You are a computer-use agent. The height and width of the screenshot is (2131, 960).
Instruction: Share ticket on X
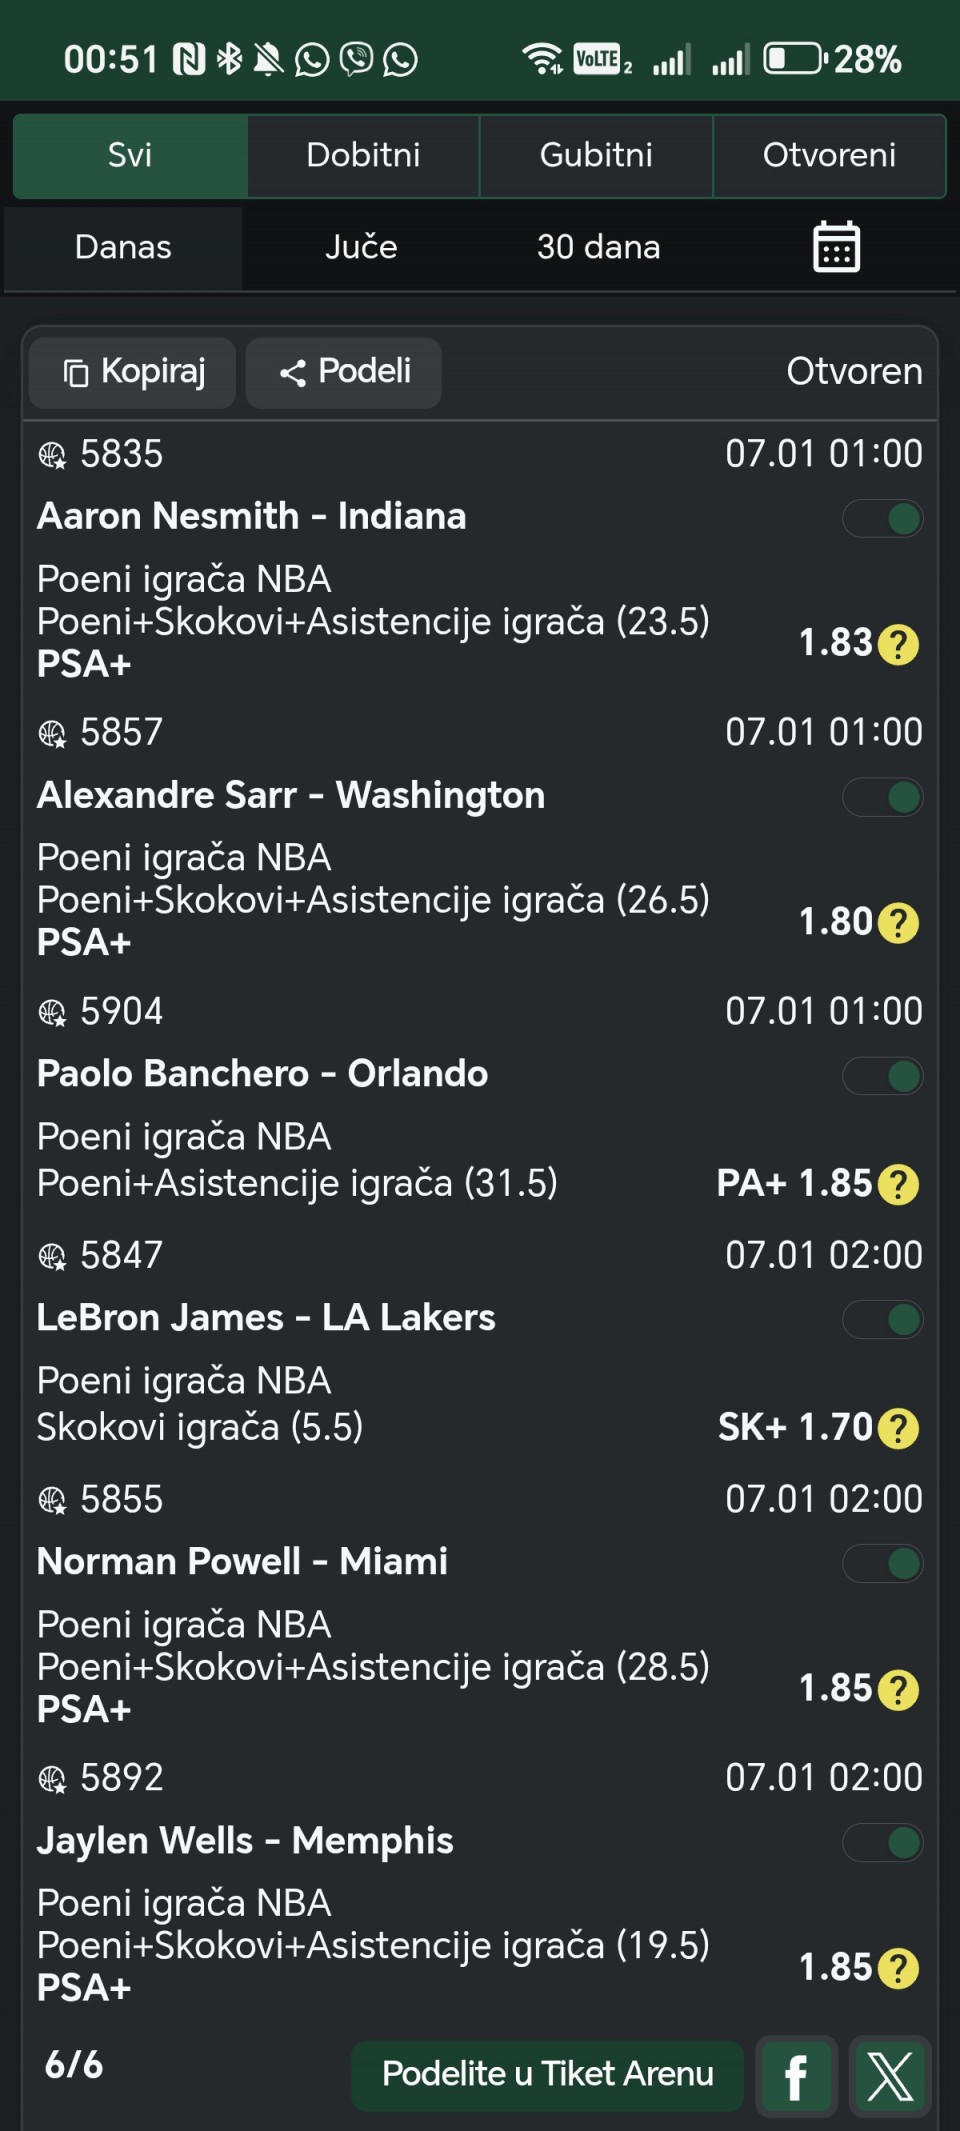(890, 2076)
